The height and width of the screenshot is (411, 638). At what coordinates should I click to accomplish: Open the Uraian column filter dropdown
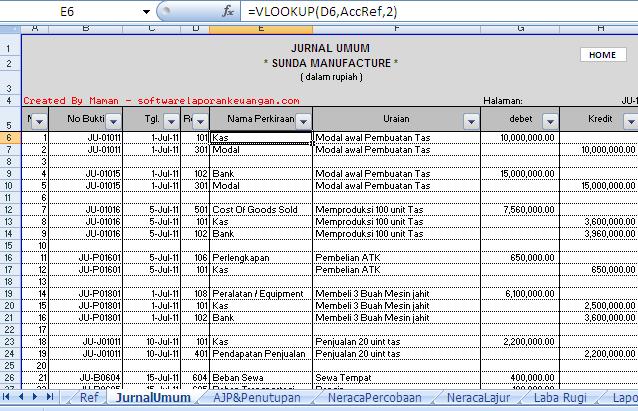pyautogui.click(x=470, y=121)
